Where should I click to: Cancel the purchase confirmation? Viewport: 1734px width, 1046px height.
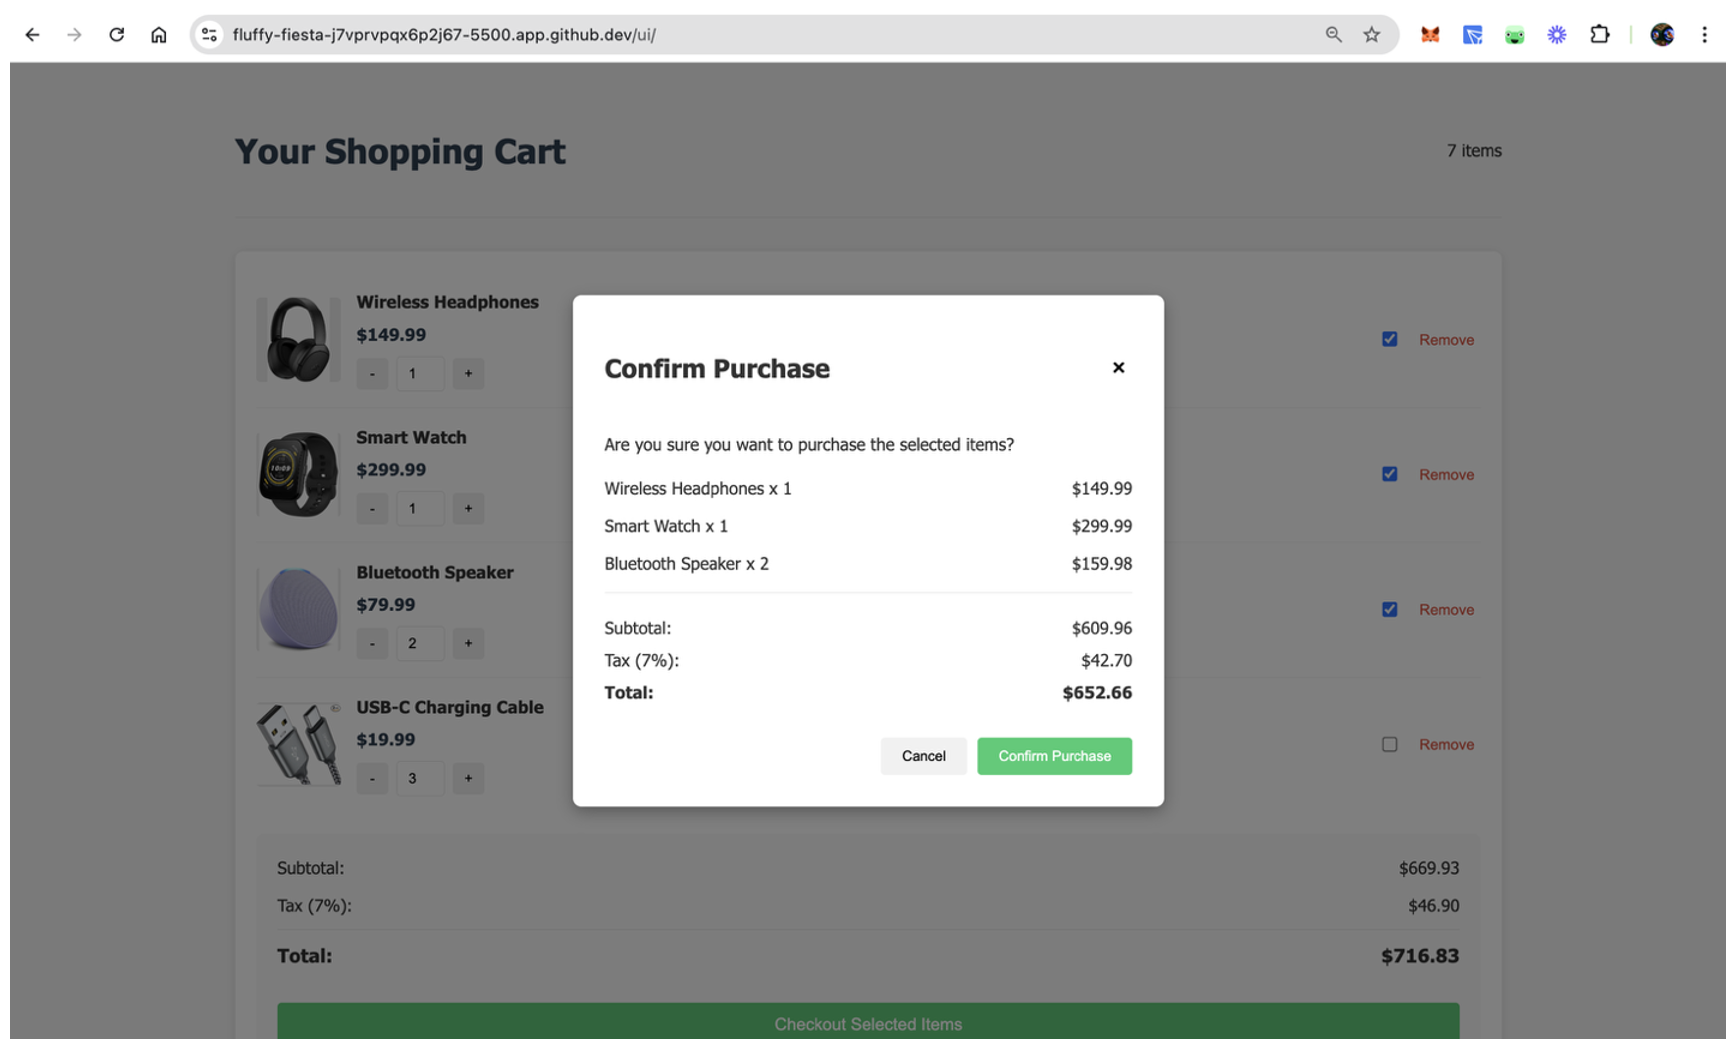[x=923, y=756]
